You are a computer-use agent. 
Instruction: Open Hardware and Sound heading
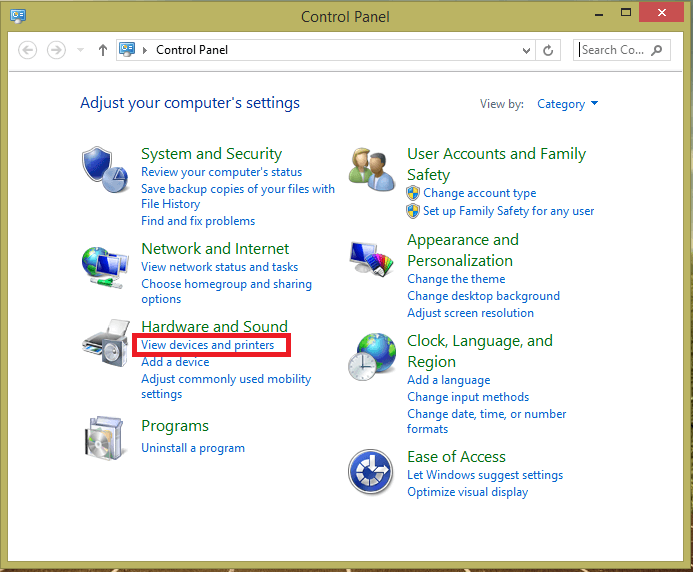(x=214, y=326)
